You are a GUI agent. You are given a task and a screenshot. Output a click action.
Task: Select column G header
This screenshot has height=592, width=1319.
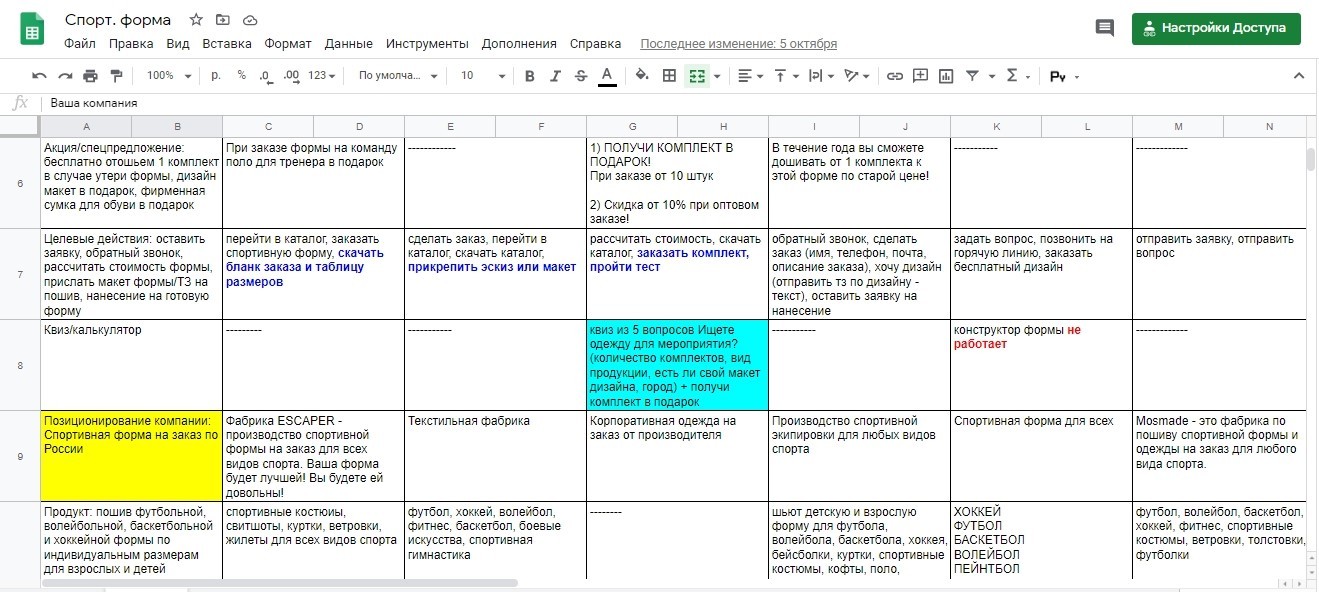632,127
